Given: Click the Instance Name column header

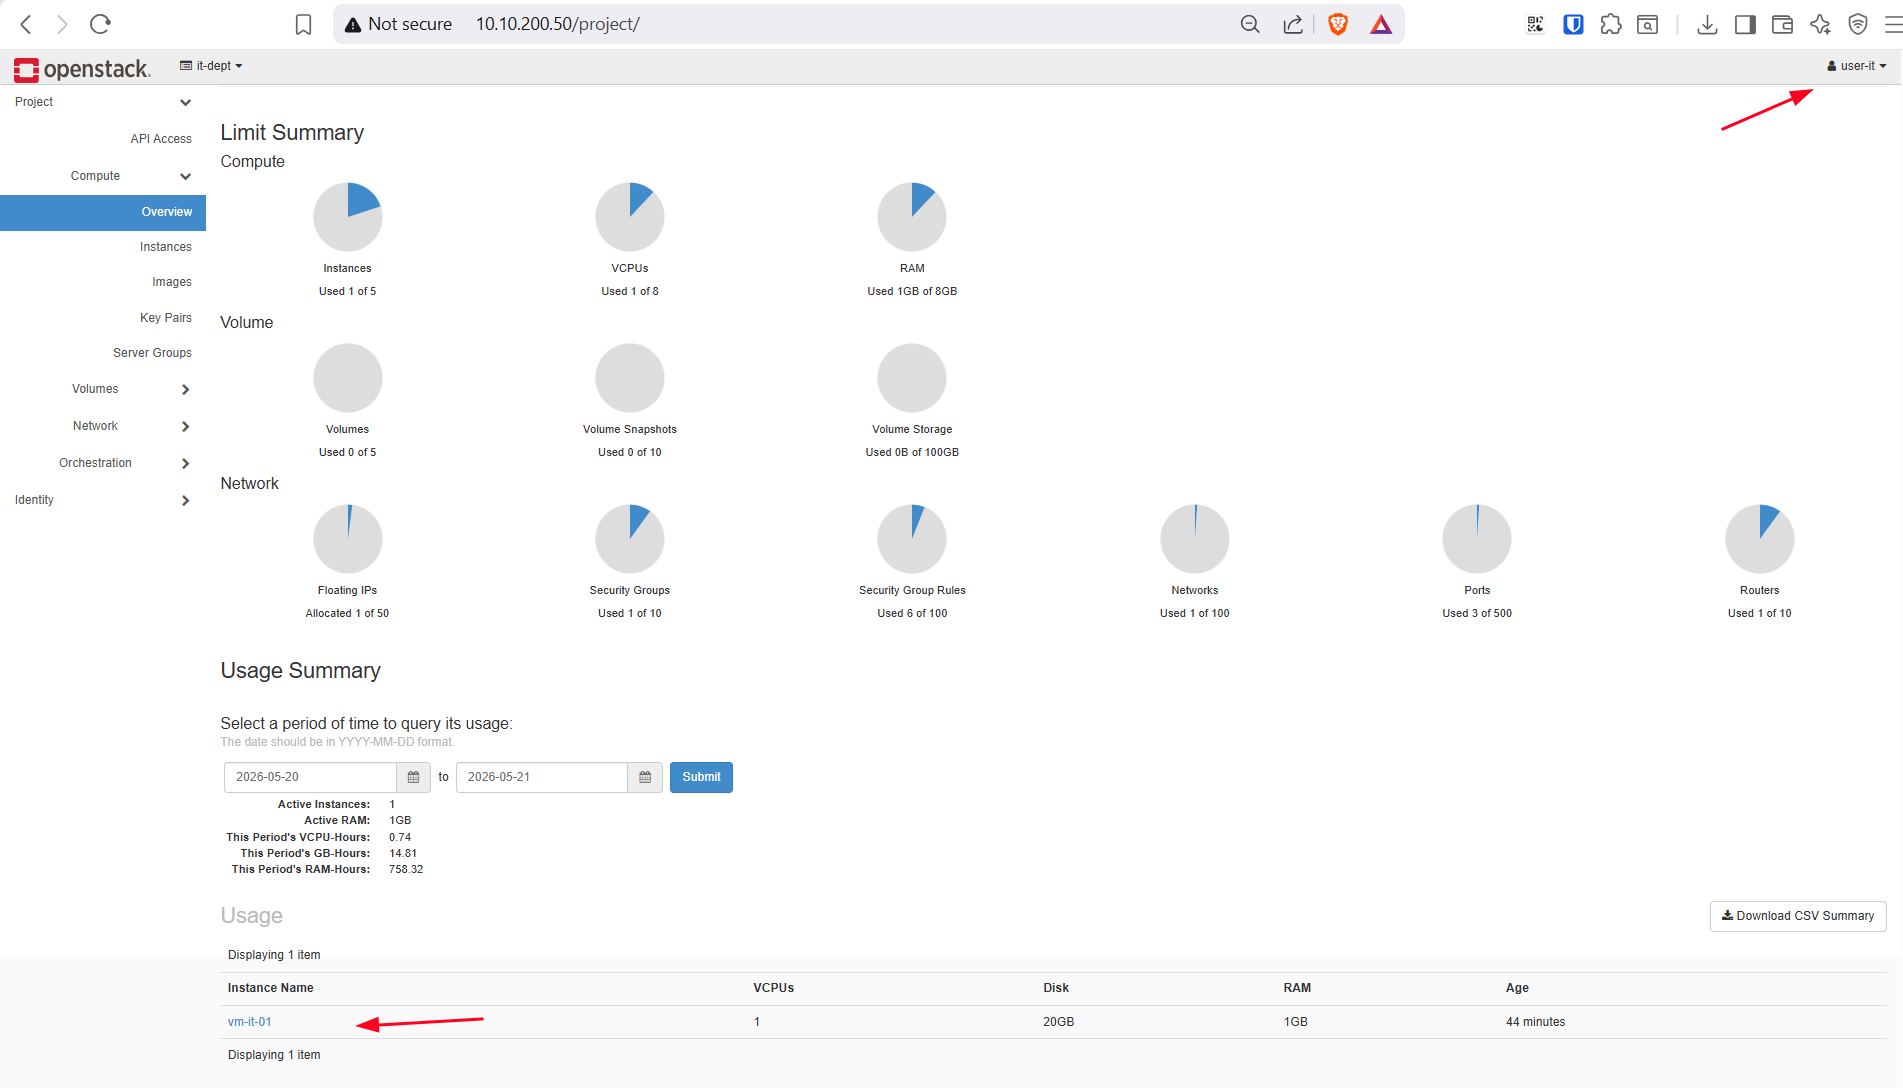Looking at the screenshot, I should [x=270, y=988].
